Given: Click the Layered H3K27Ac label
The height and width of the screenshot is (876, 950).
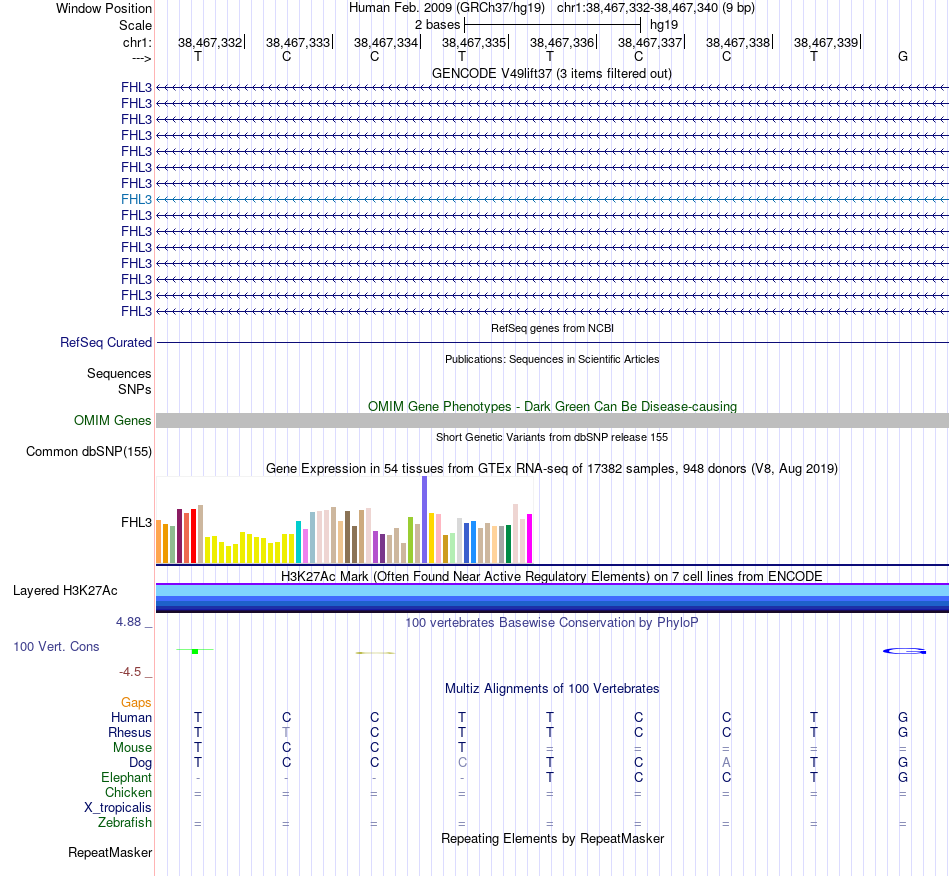Looking at the screenshot, I should point(65,591).
